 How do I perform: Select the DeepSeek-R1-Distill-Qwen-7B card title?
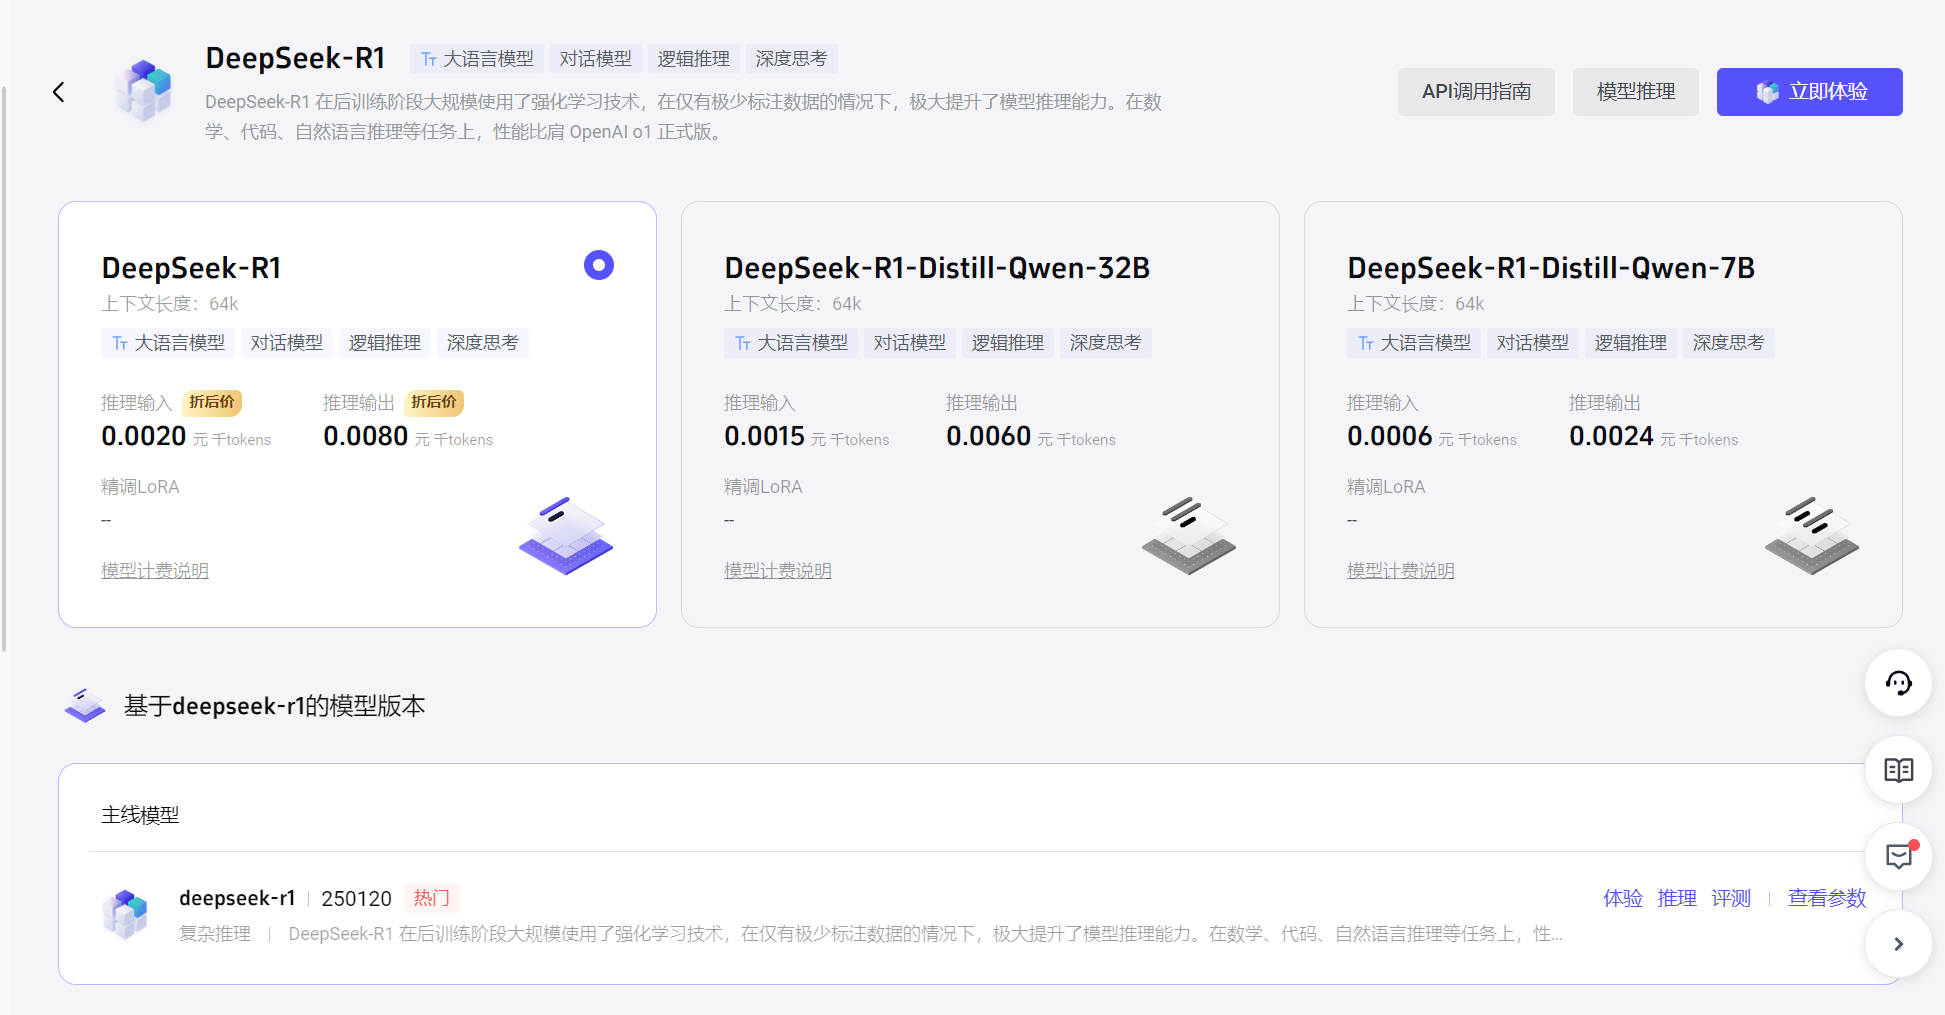[x=1551, y=268]
